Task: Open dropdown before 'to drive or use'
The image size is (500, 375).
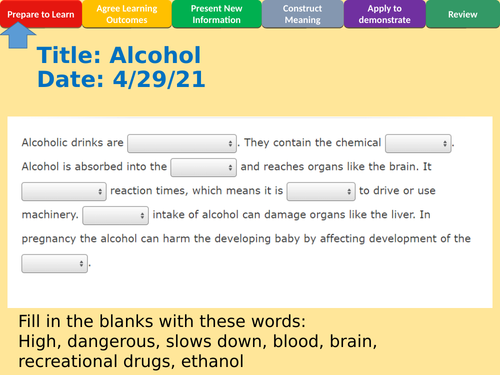Action: [321, 191]
